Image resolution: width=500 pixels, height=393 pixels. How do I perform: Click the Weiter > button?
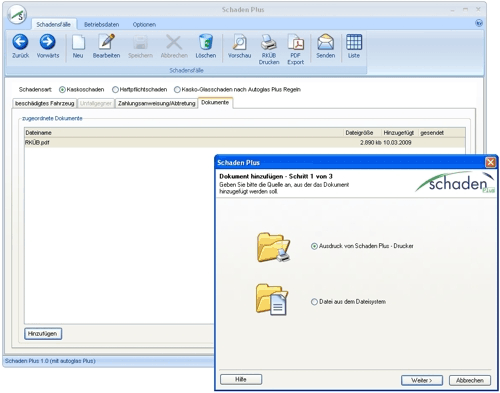(x=422, y=380)
